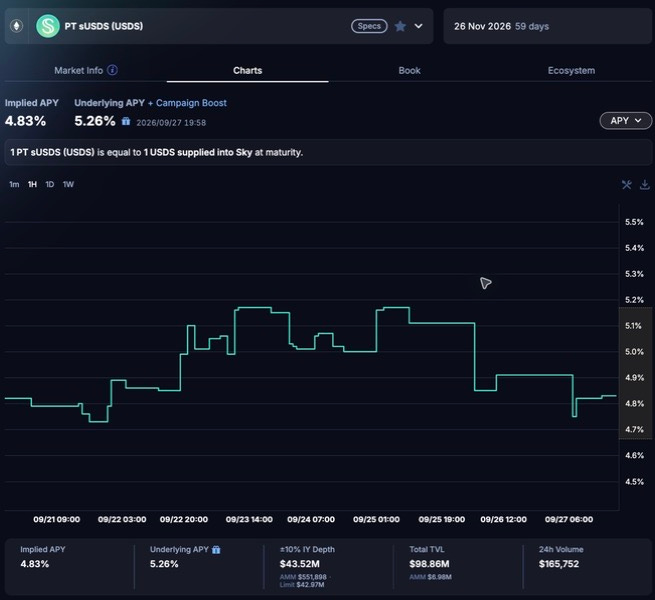This screenshot has width=655, height=600.
Task: Click the Market Info information icon
Action: pyautogui.click(x=112, y=70)
